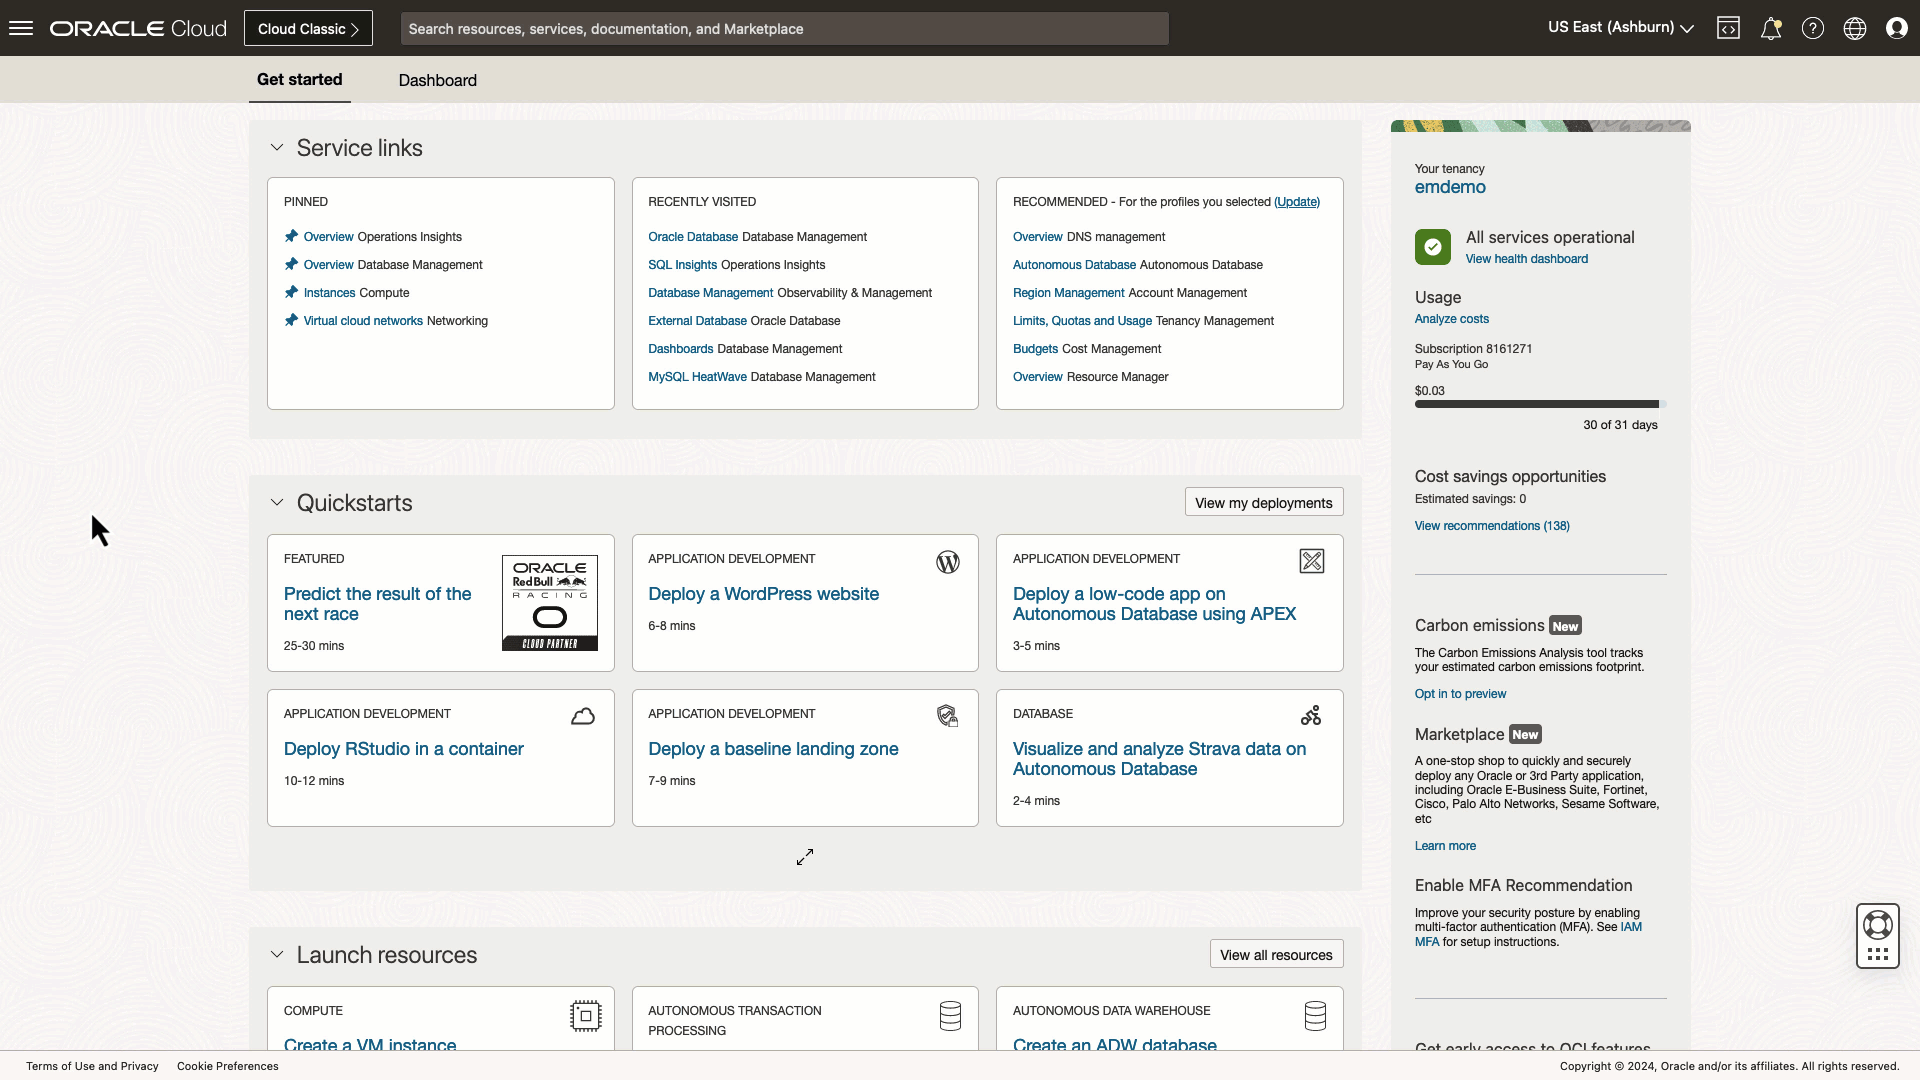Unpin Virtual cloud networks pin icon
Screen dimensions: 1920x1080
(291, 320)
